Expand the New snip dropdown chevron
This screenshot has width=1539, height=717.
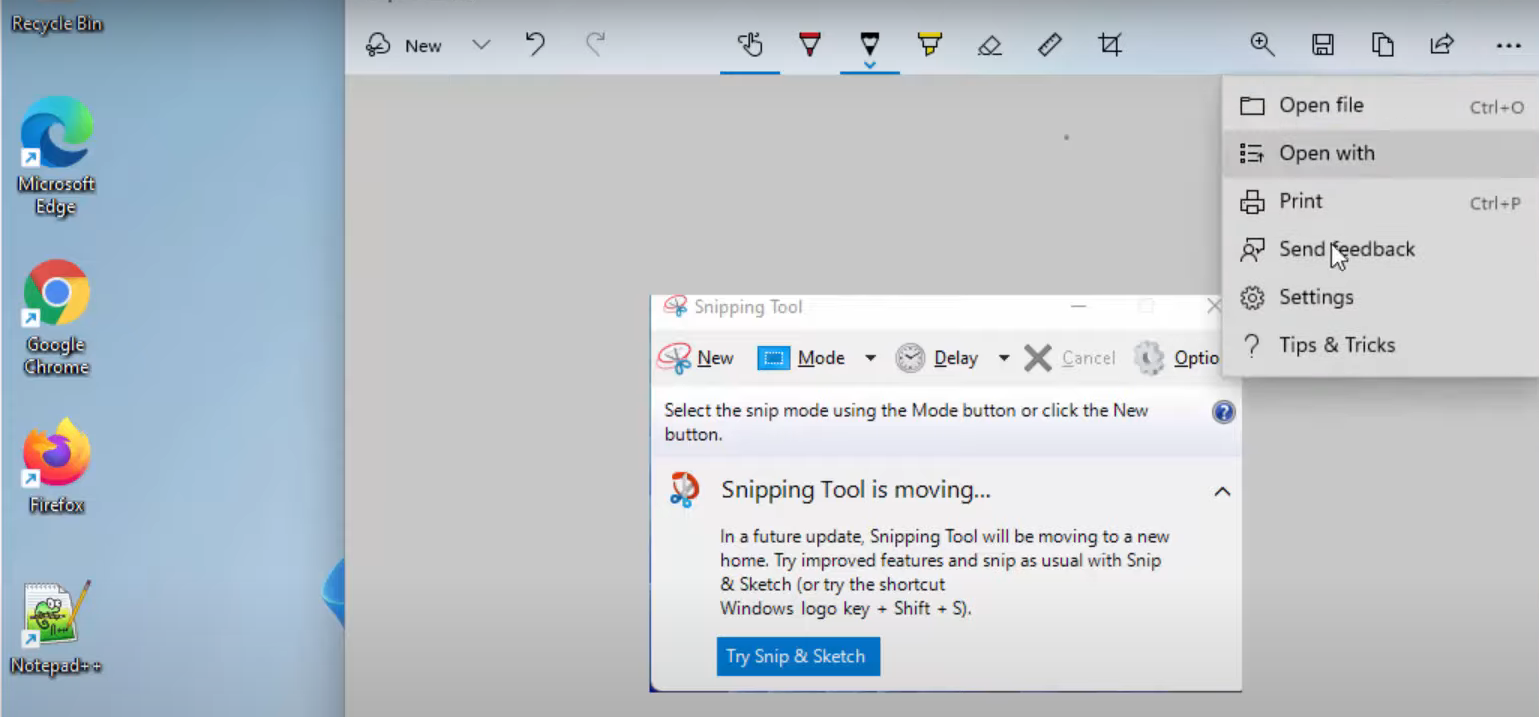click(481, 45)
